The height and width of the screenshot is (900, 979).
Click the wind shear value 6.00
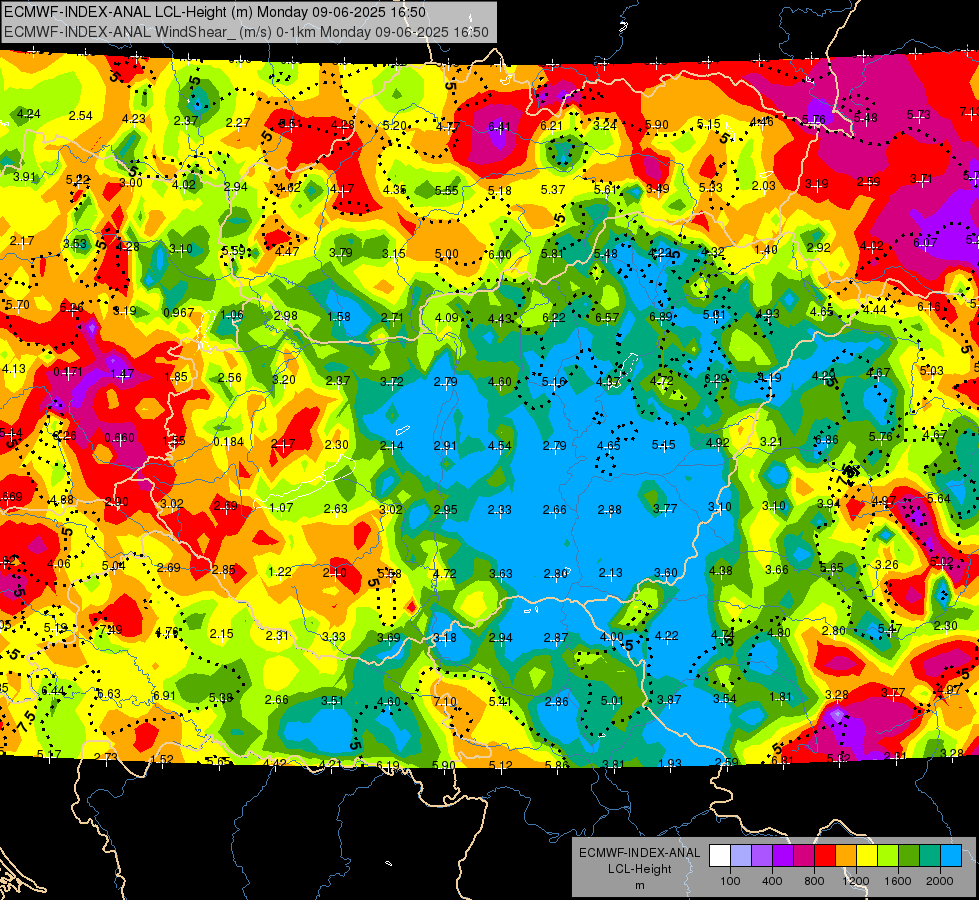pyautogui.click(x=499, y=254)
